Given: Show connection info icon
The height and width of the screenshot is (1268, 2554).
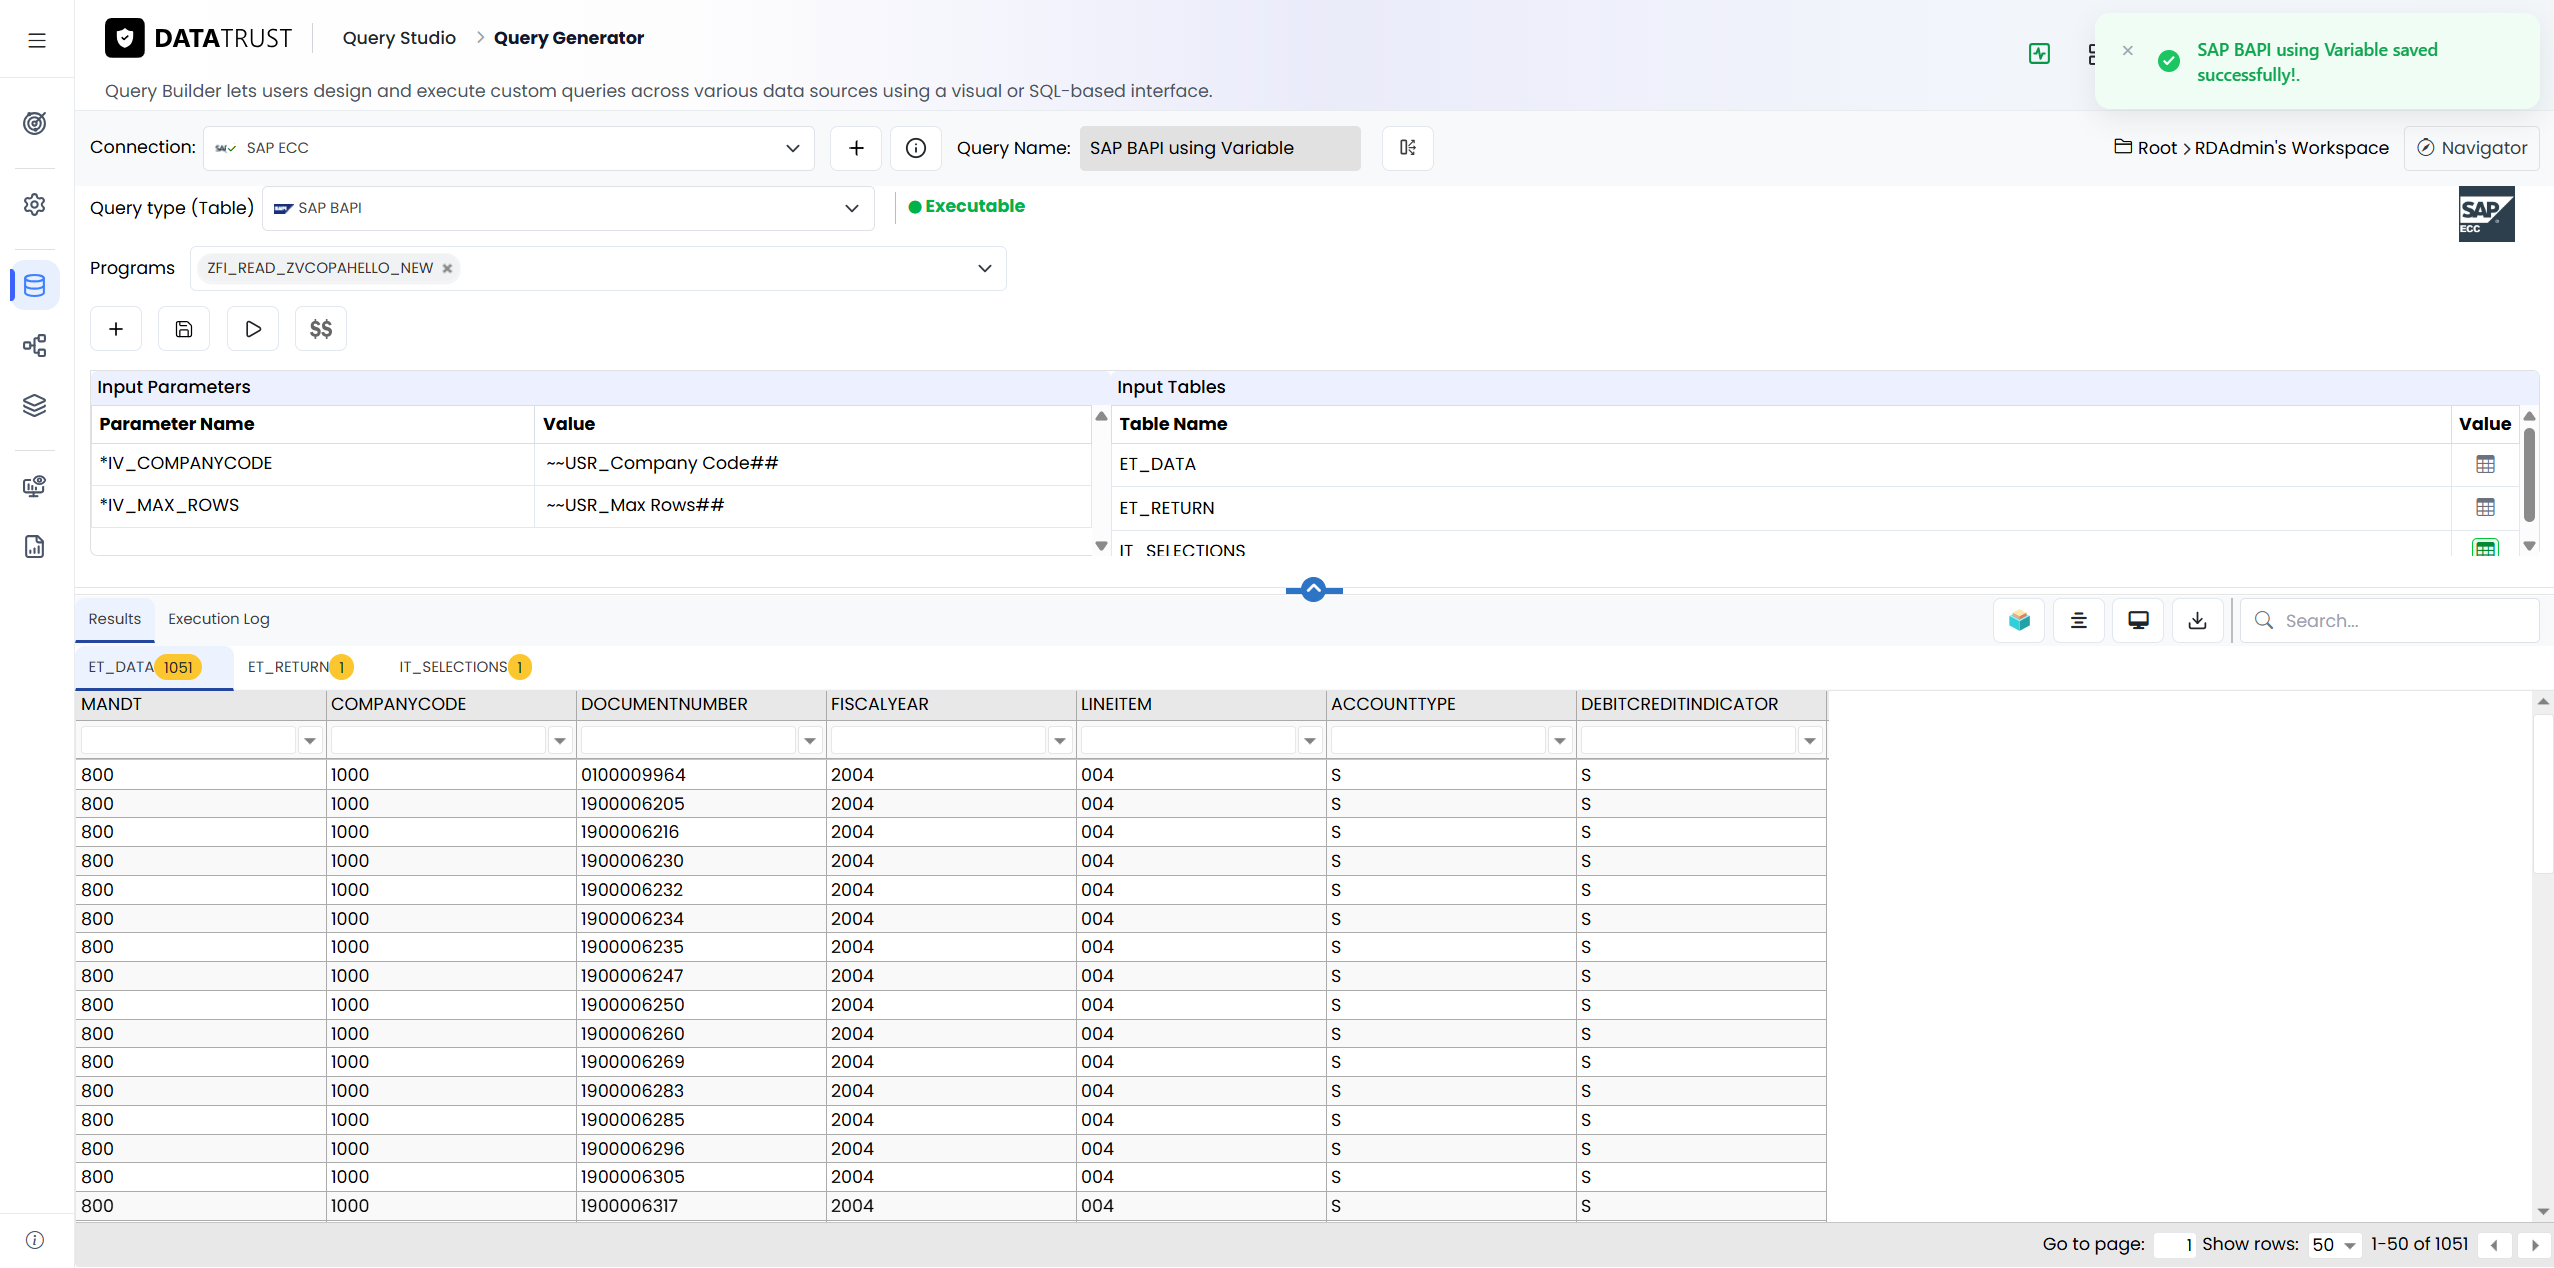Looking at the screenshot, I should click(915, 148).
